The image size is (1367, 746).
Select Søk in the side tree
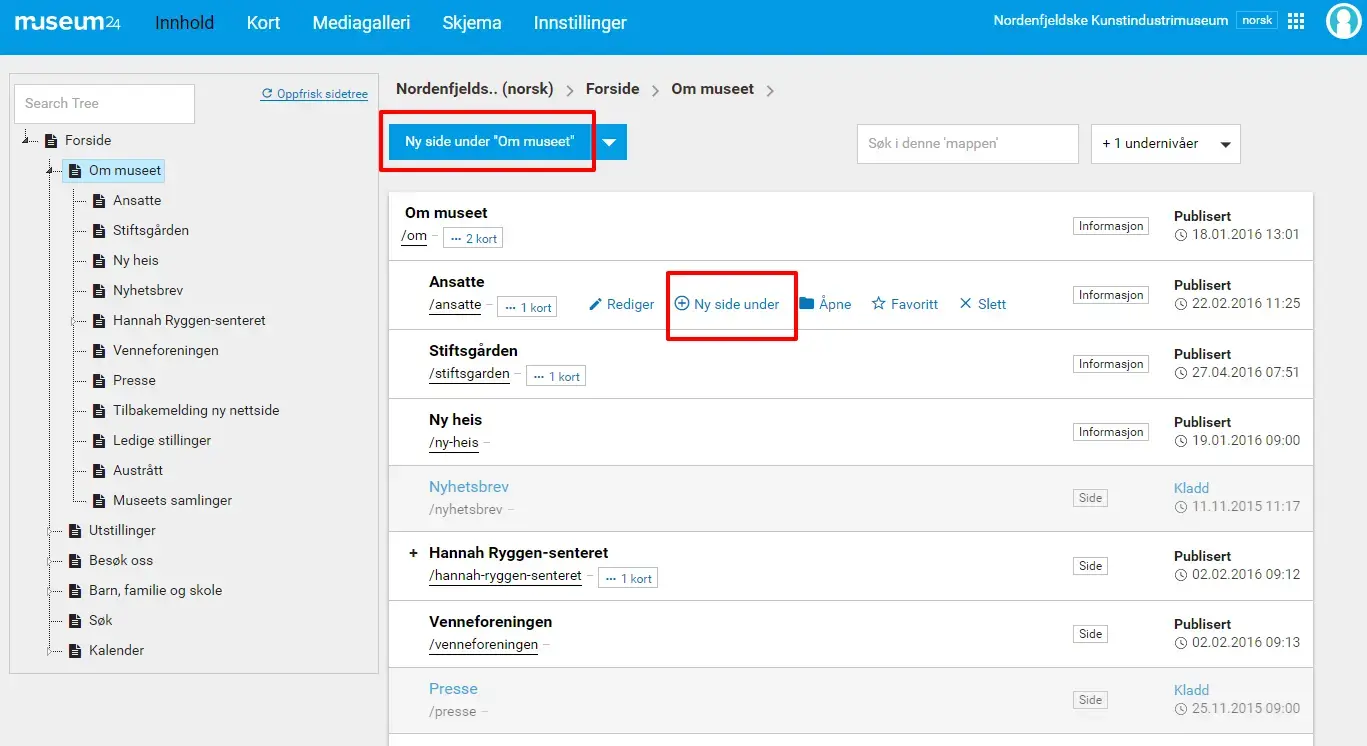point(101,620)
